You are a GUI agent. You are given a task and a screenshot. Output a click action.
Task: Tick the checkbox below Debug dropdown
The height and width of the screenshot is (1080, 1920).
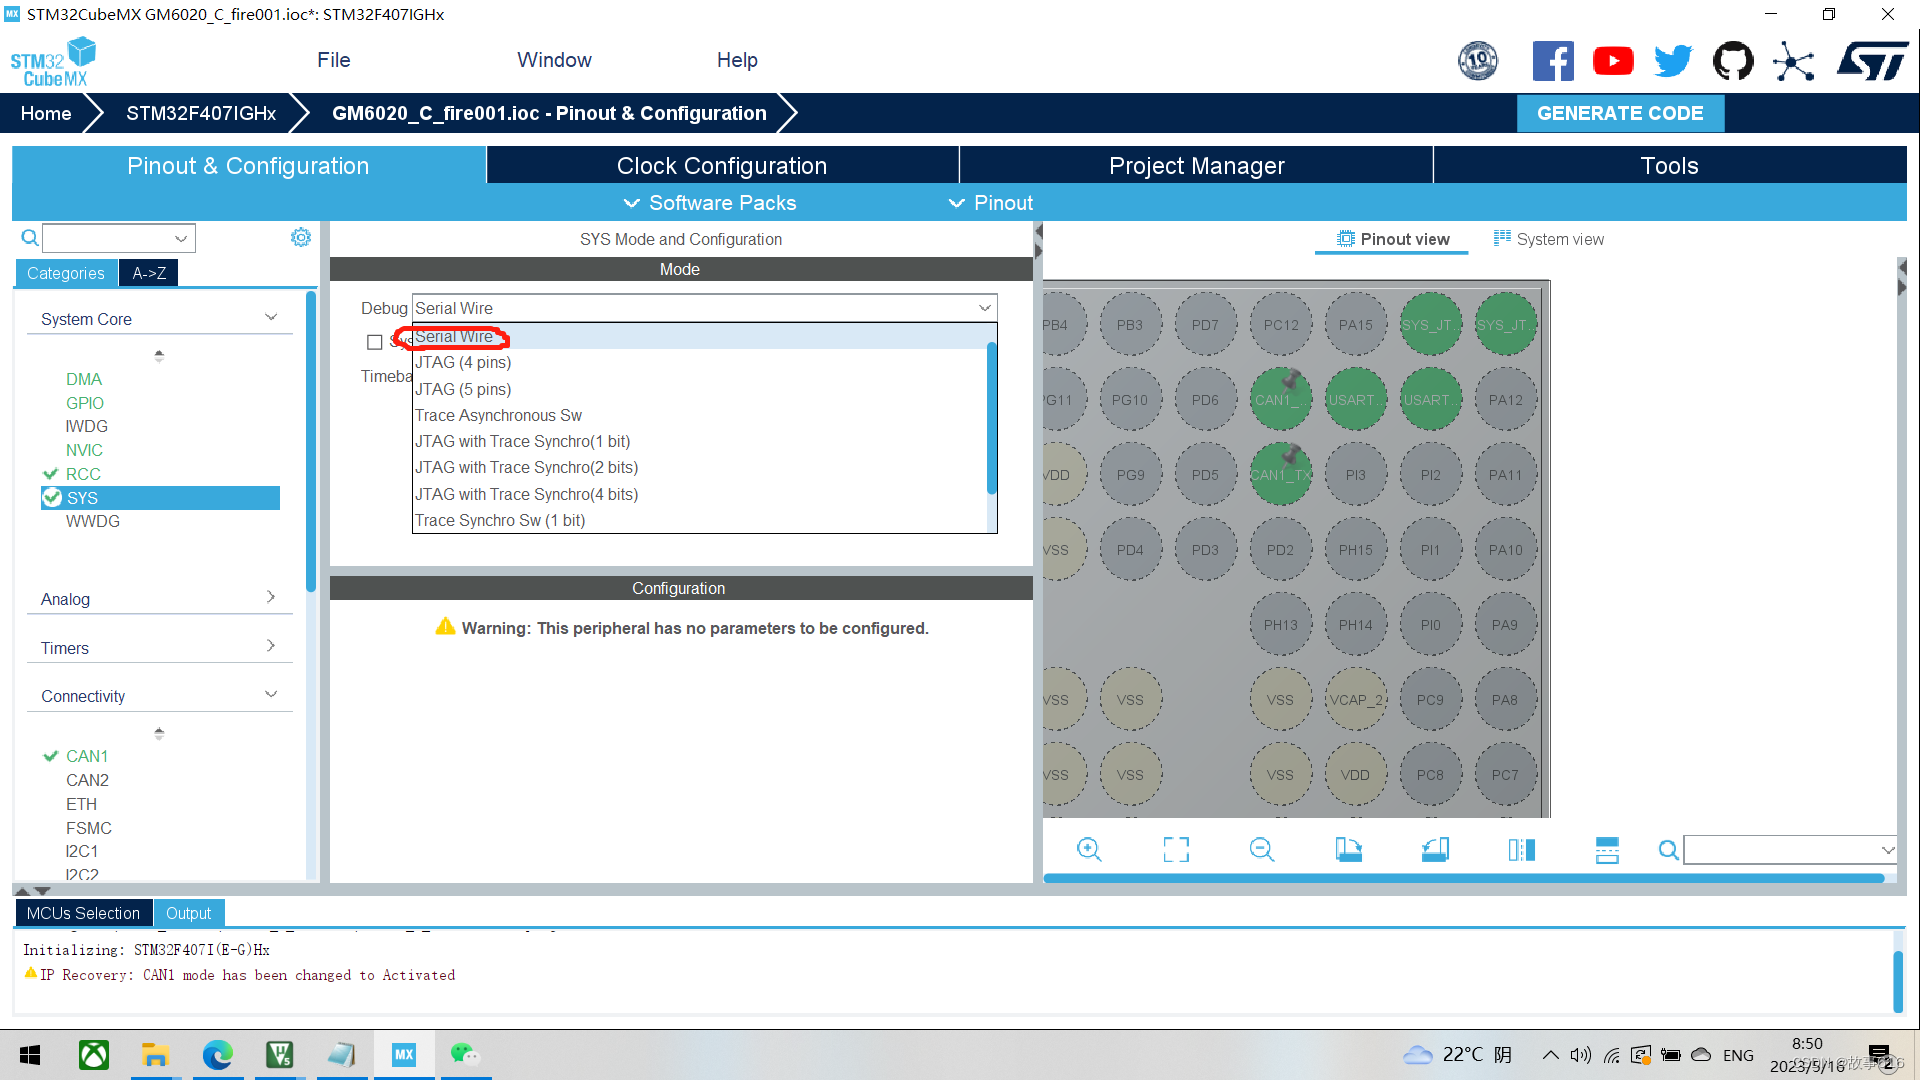[x=374, y=342]
